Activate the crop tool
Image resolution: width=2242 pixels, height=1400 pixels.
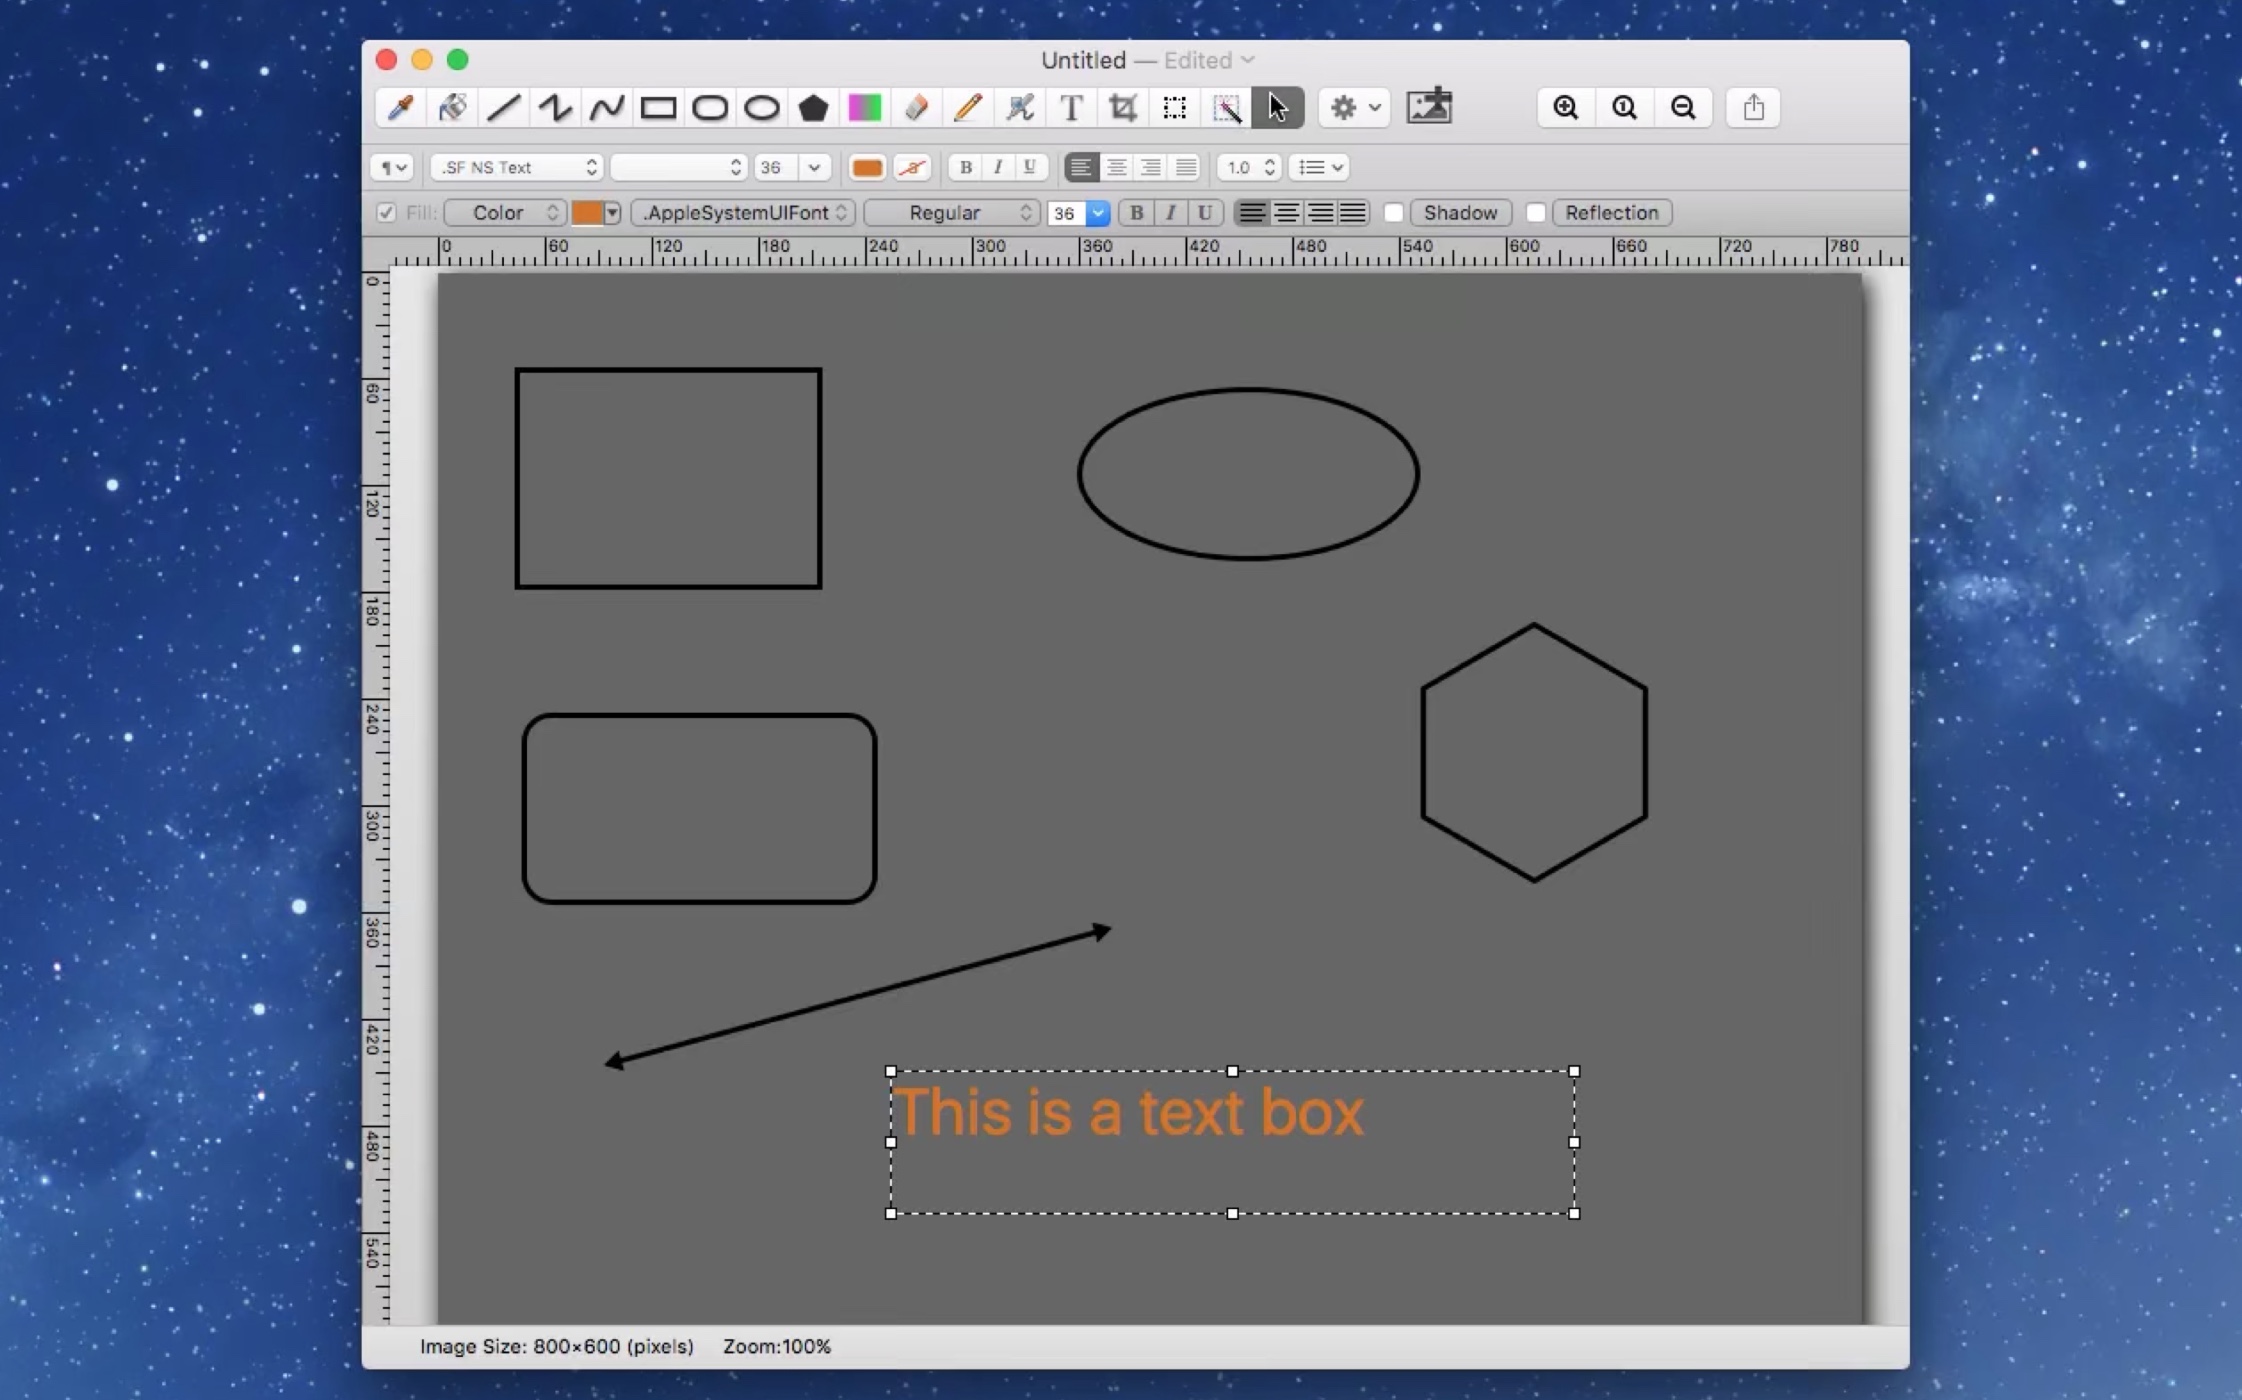point(1122,107)
